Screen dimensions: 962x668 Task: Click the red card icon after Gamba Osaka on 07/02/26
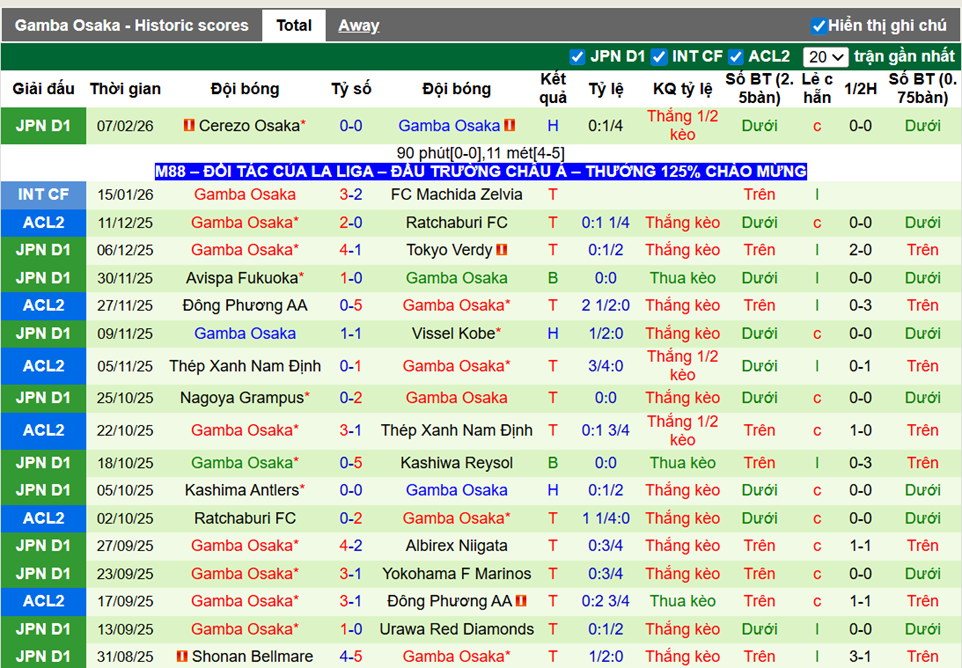(x=510, y=126)
